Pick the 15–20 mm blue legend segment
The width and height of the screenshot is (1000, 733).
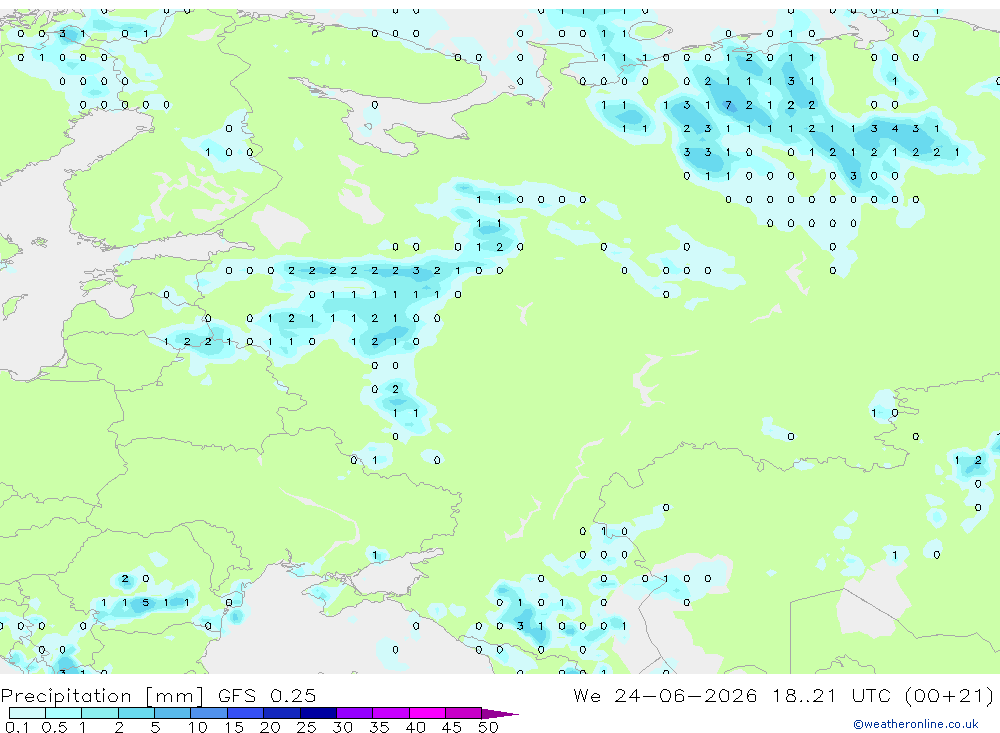point(246,713)
